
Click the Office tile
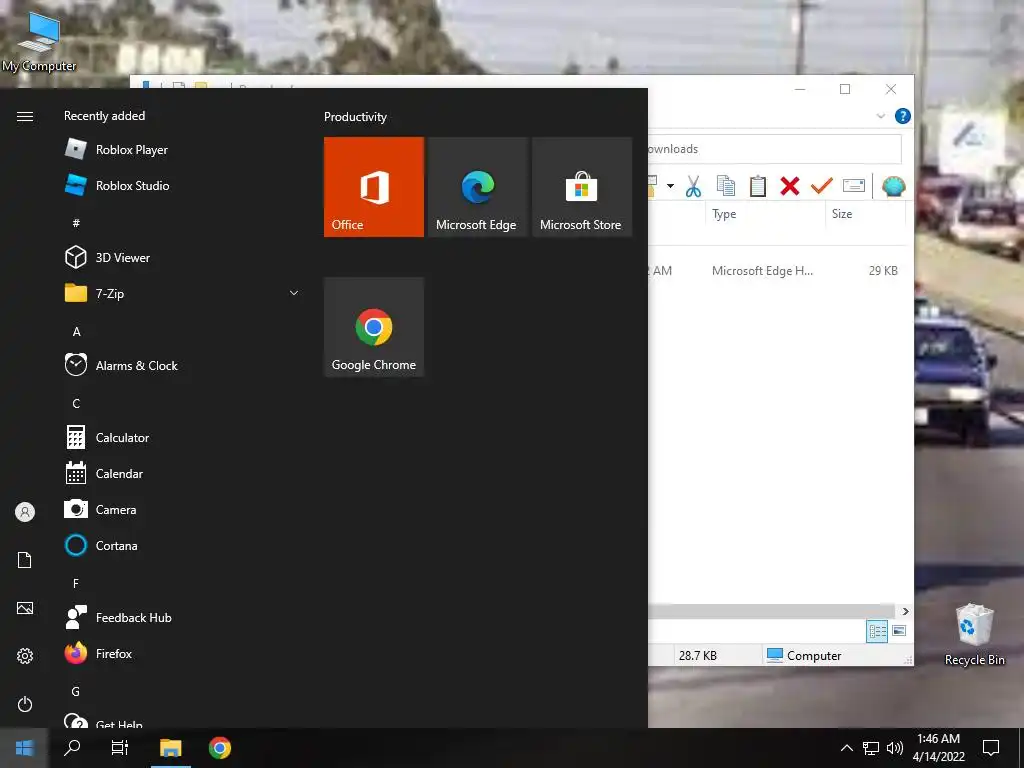pos(374,187)
